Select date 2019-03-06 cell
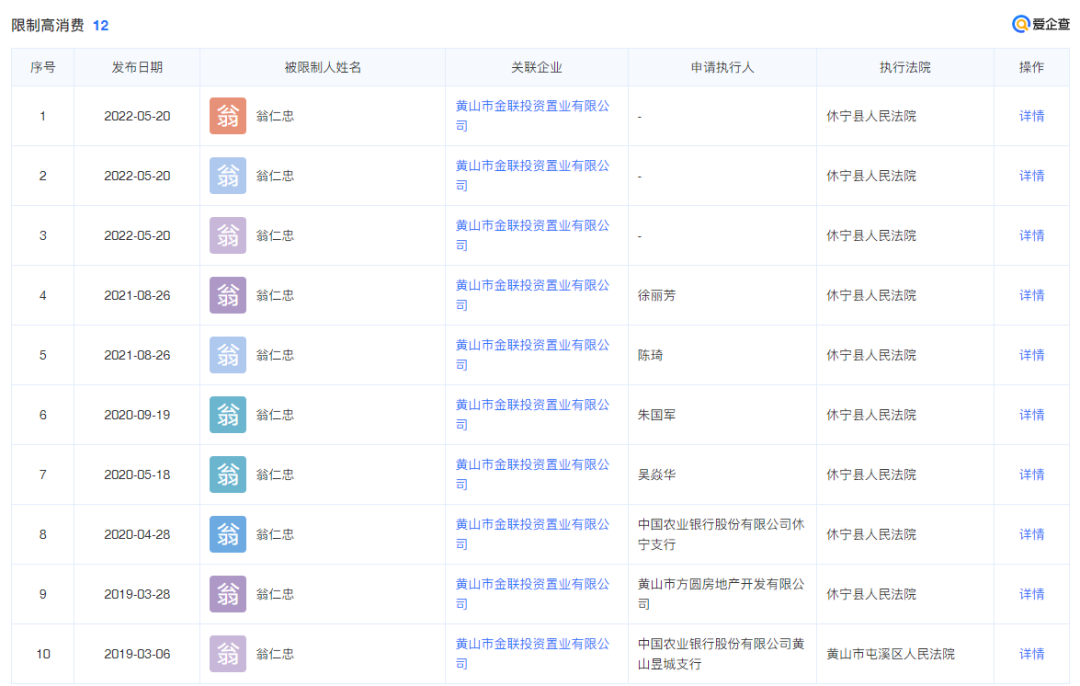Screen dimensions: 1080x686 point(137,654)
